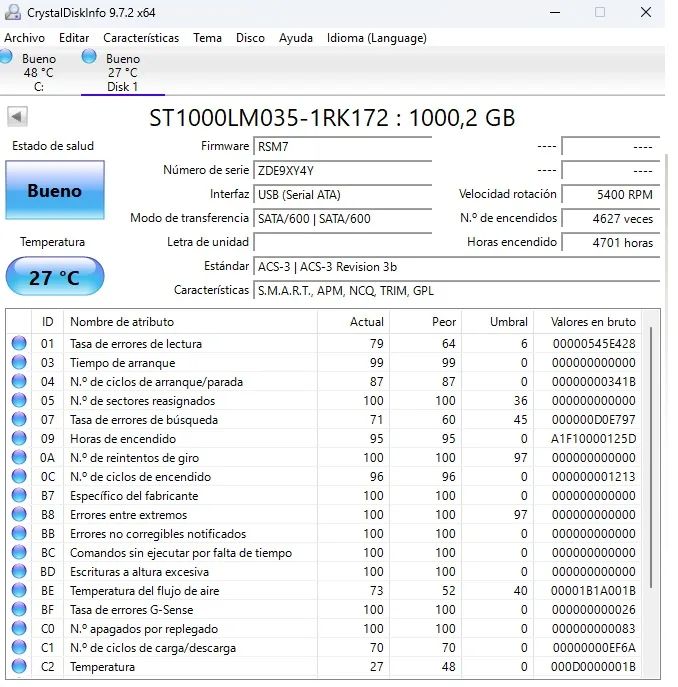The image size is (678, 687).
Task: Click raw value A1F10000125D
Action: 593,439
